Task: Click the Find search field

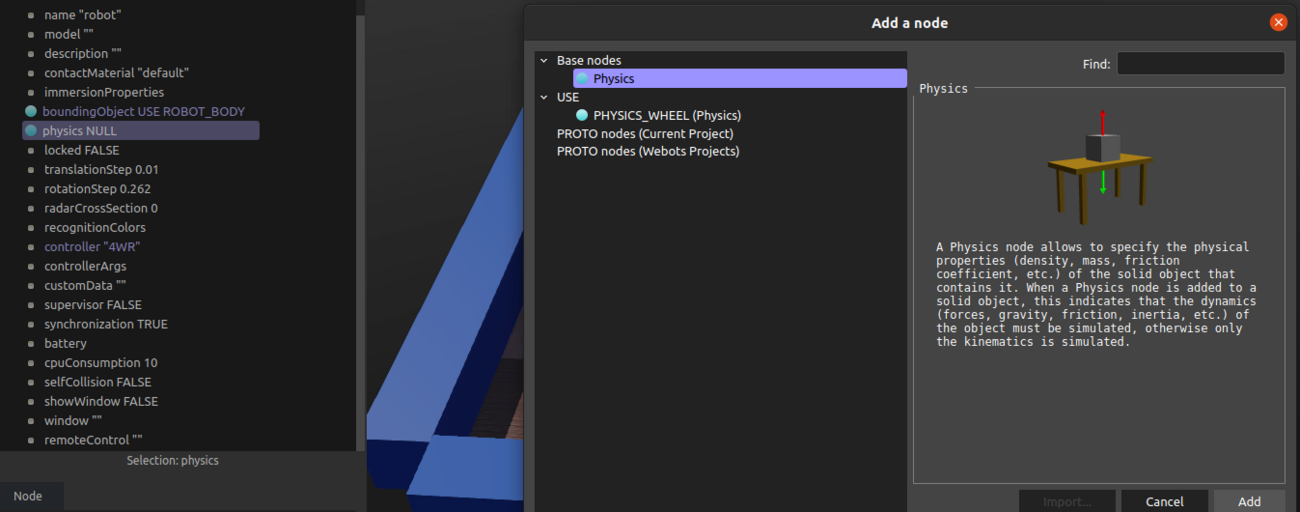Action: pos(1200,64)
